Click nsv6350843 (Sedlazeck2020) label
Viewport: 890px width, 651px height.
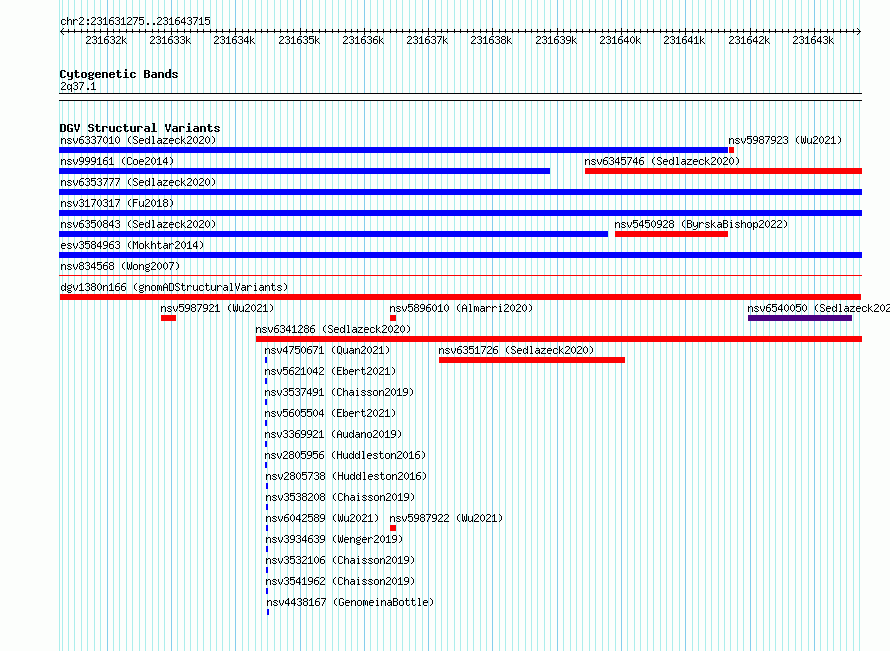138,224
